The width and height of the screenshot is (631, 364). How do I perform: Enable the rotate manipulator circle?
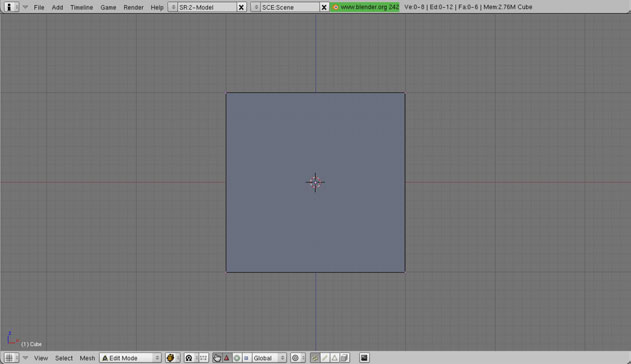[237, 358]
